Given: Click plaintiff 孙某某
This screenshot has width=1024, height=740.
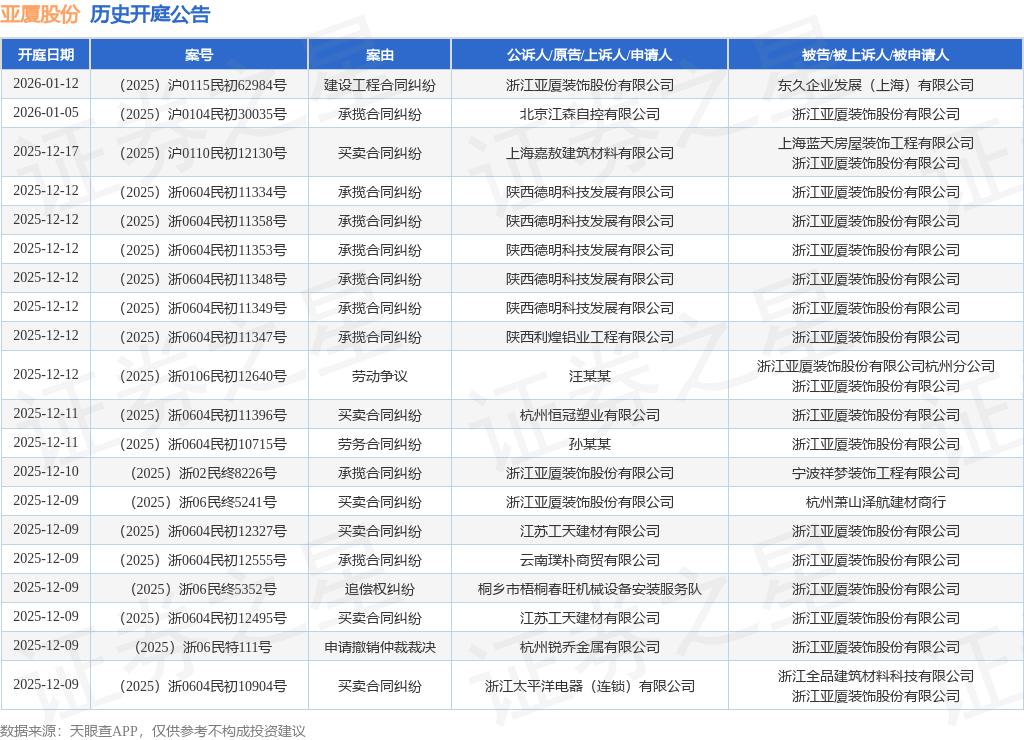Looking at the screenshot, I should (590, 445).
